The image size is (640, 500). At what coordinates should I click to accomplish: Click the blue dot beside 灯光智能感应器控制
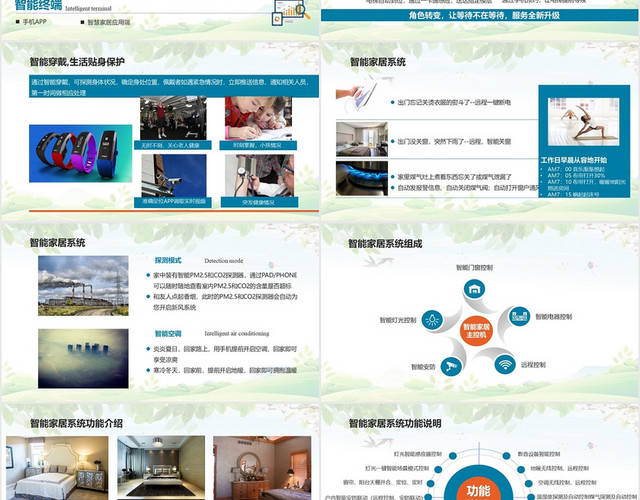[453, 456]
